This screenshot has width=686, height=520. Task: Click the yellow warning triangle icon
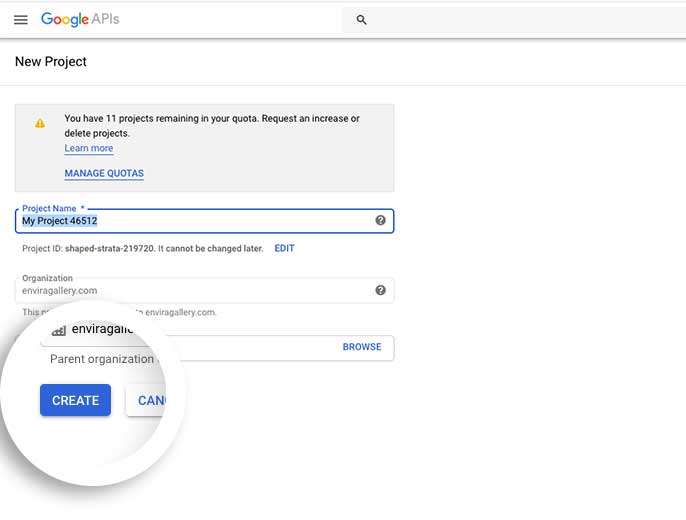point(40,123)
